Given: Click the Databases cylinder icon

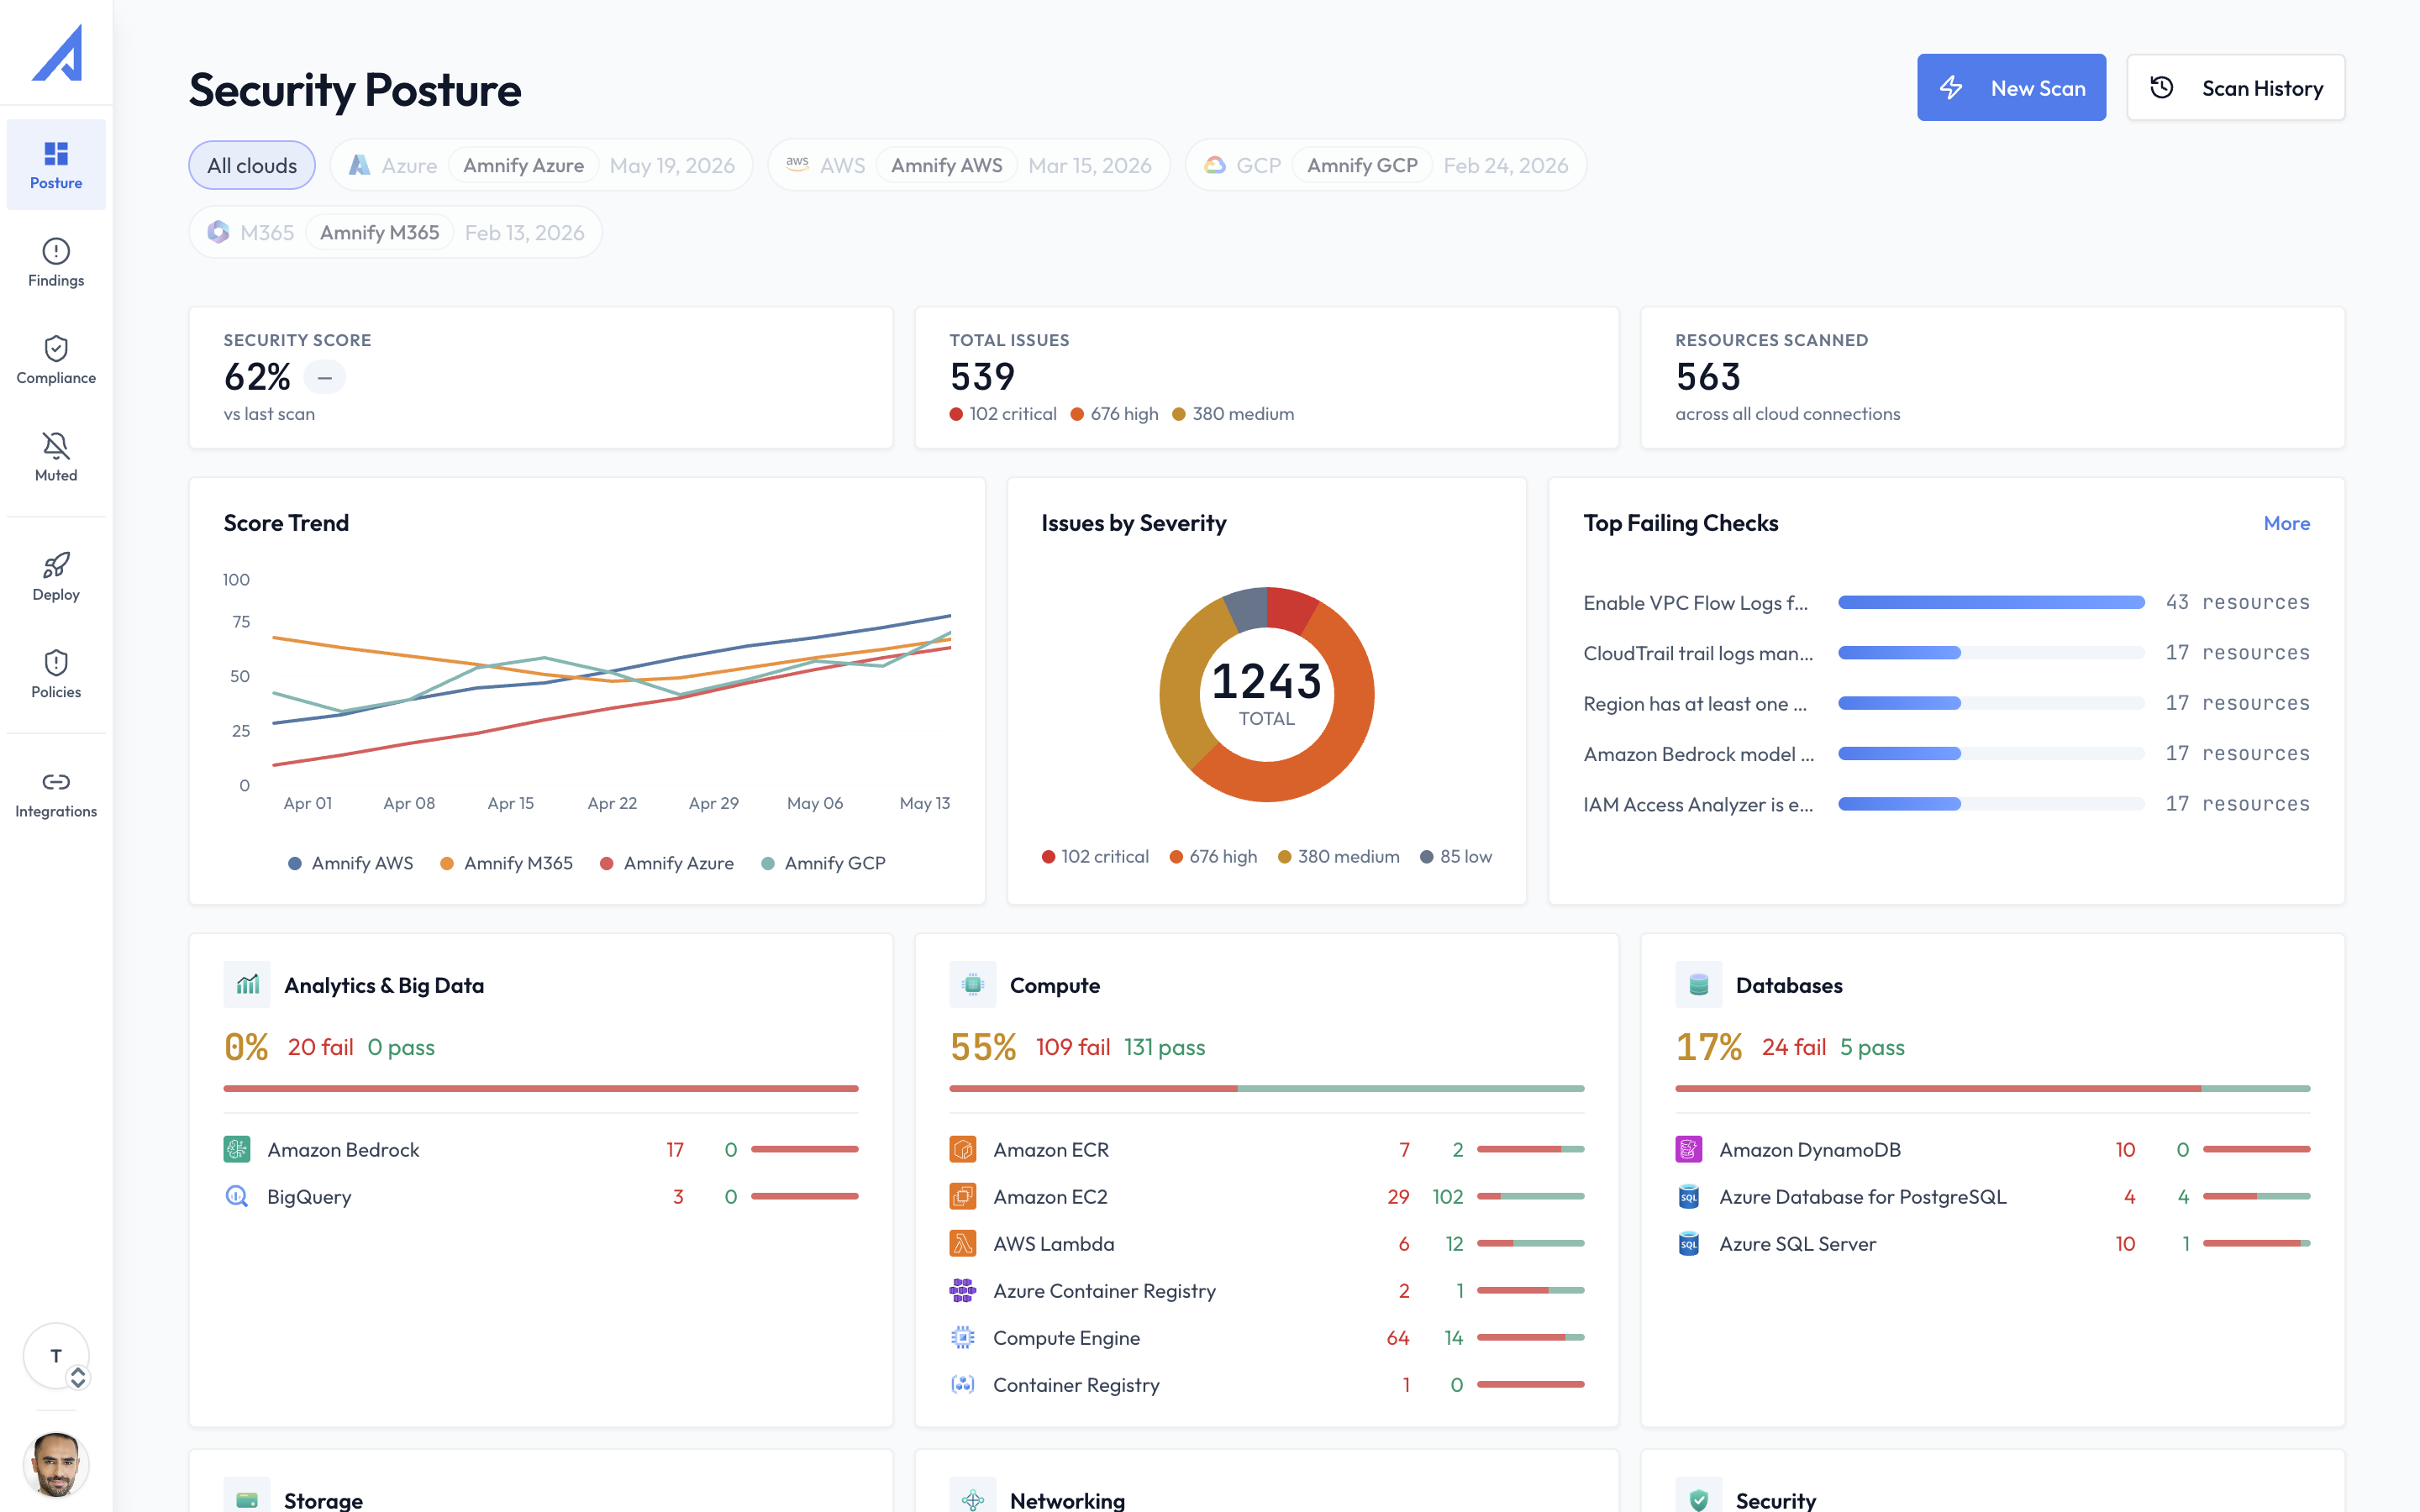Looking at the screenshot, I should click(x=1699, y=985).
